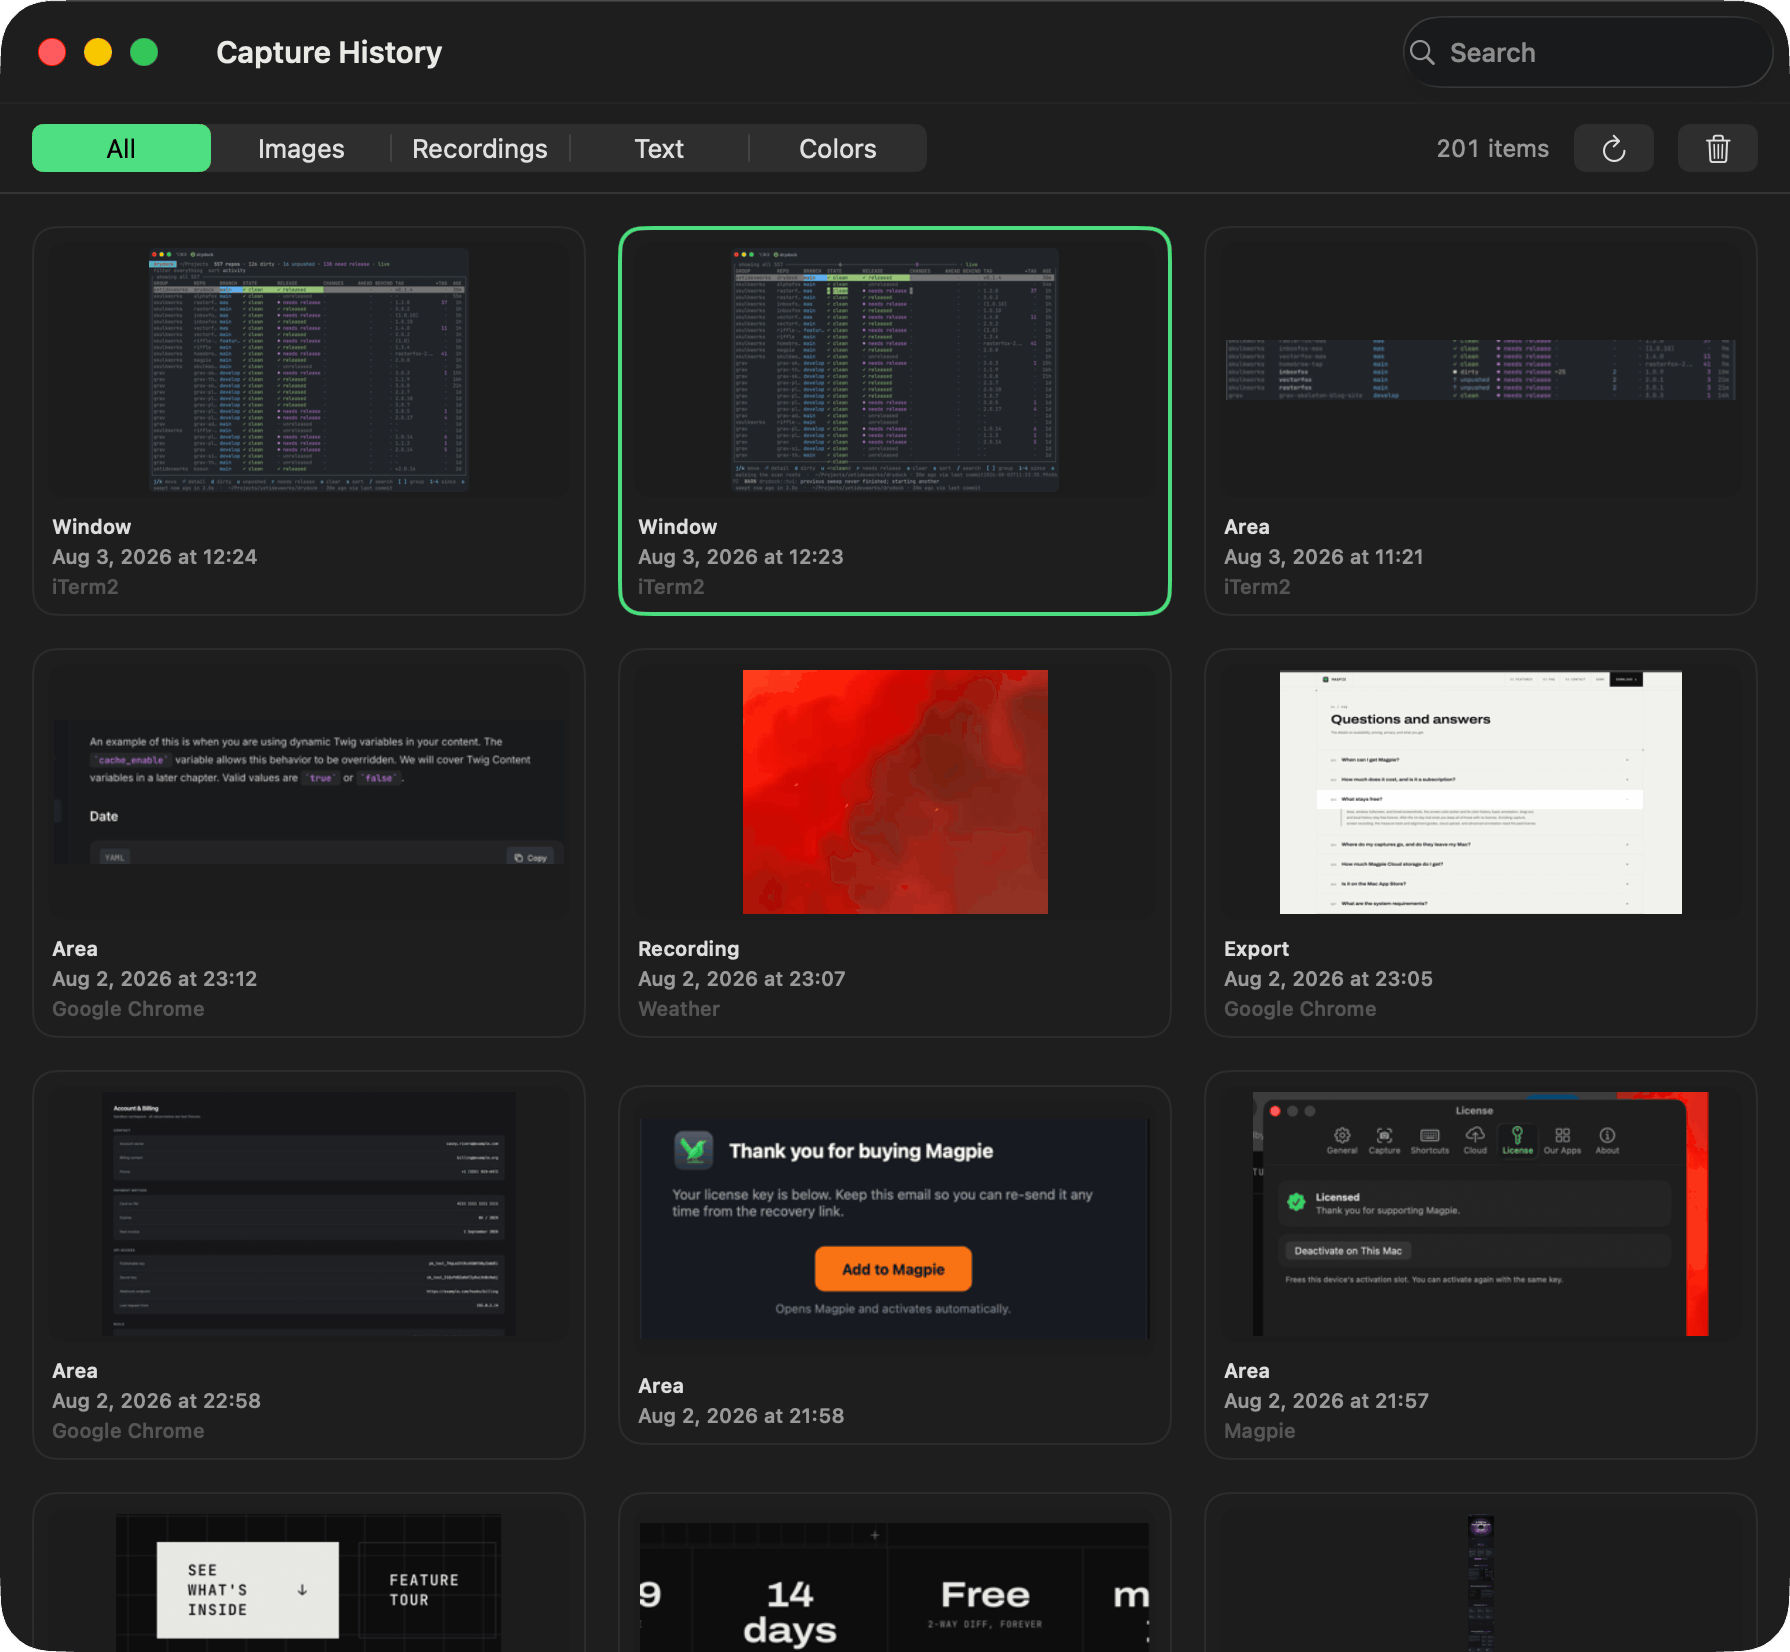Select the All filter tab

point(121,149)
